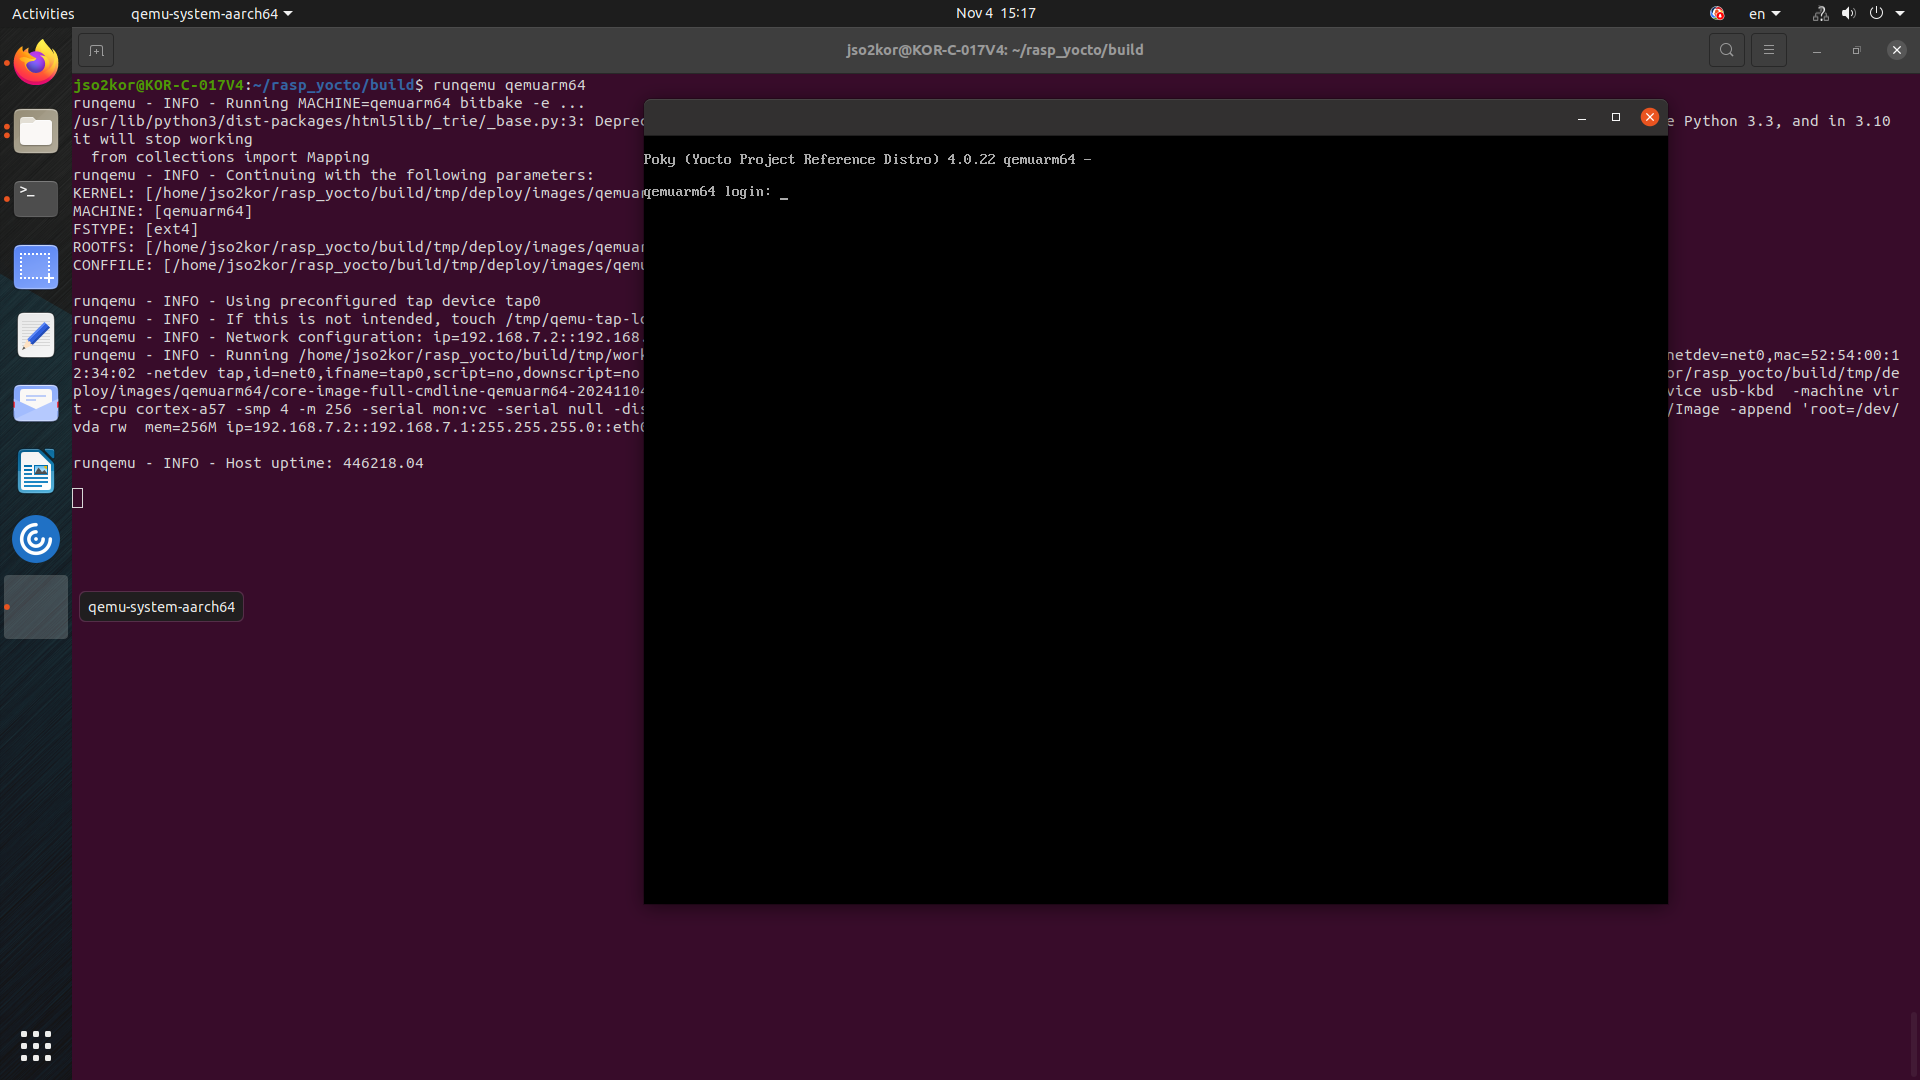1920x1080 pixels.
Task: Minimize the QEMU window
Action: [1582, 118]
